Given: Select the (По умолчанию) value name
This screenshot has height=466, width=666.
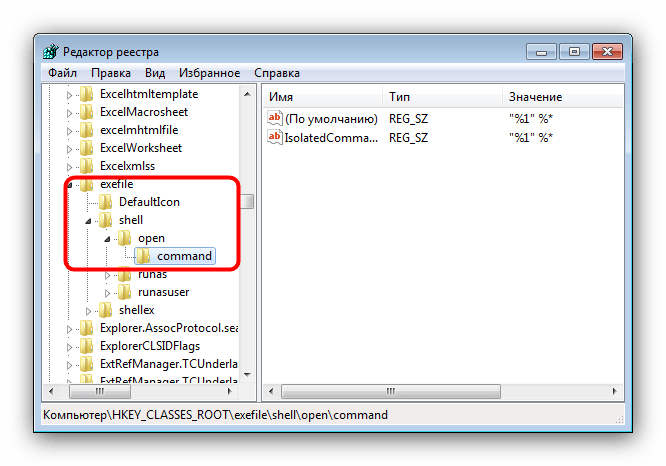Looking at the screenshot, I should pos(331,119).
